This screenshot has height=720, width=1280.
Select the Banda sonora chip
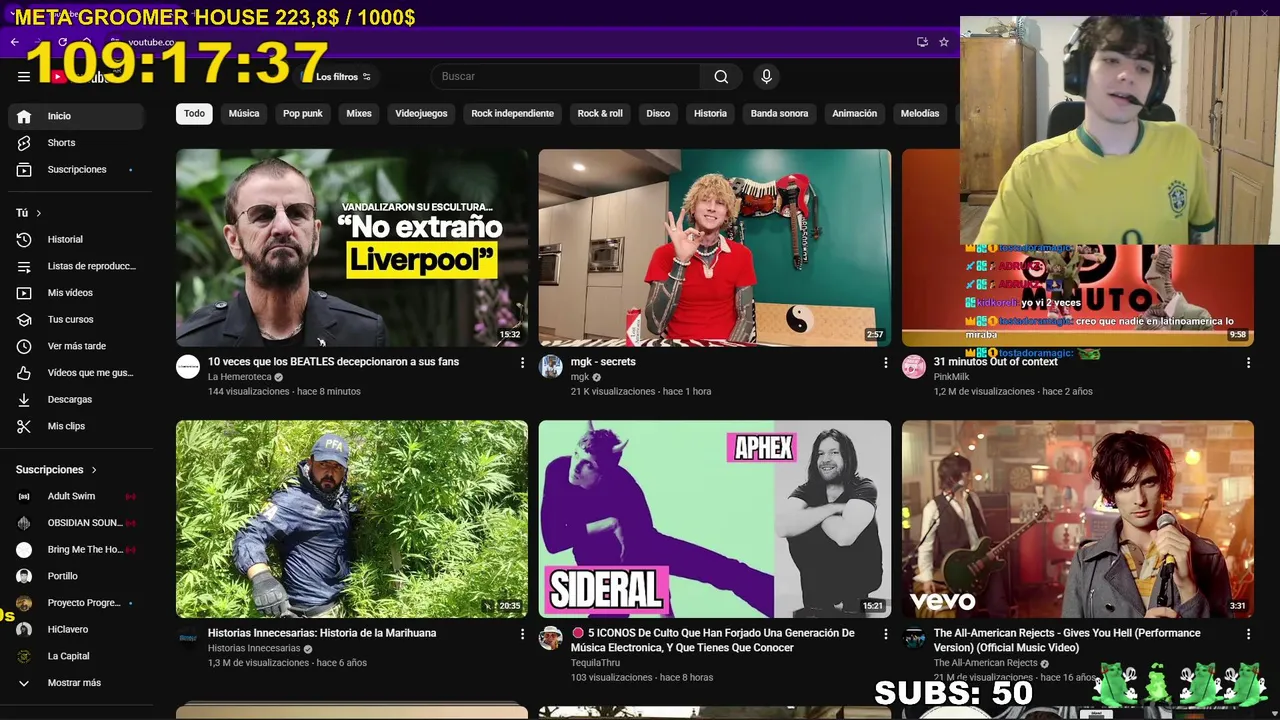click(x=779, y=114)
